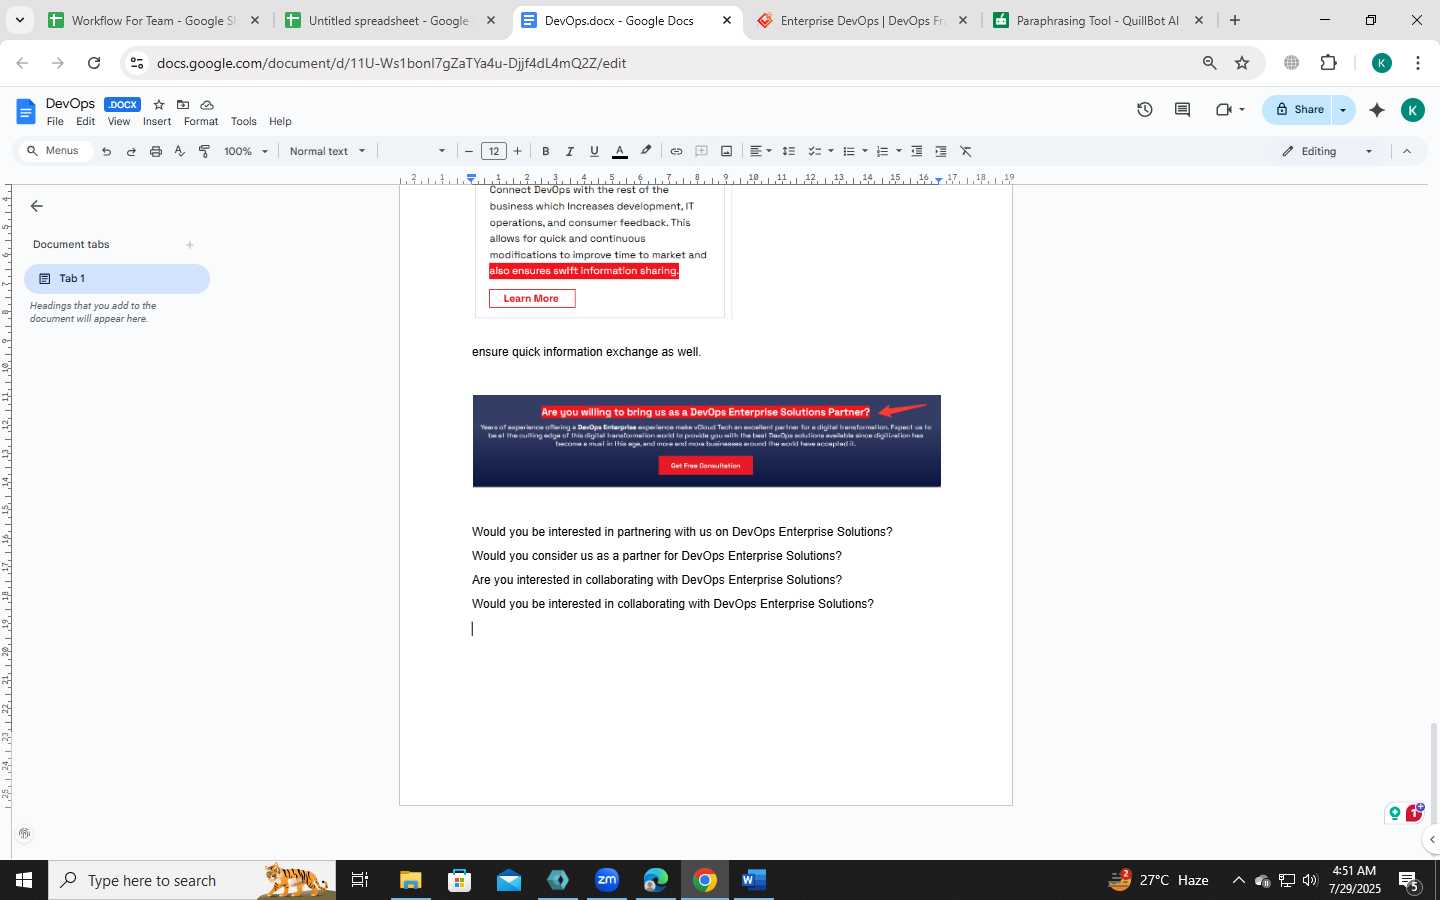Click the font size field showing 12
This screenshot has width=1440, height=900.
pos(493,151)
